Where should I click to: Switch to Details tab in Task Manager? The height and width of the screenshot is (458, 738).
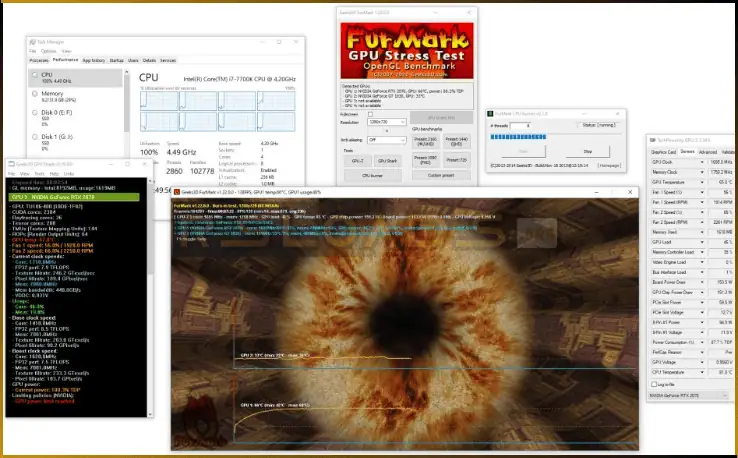pos(149,60)
